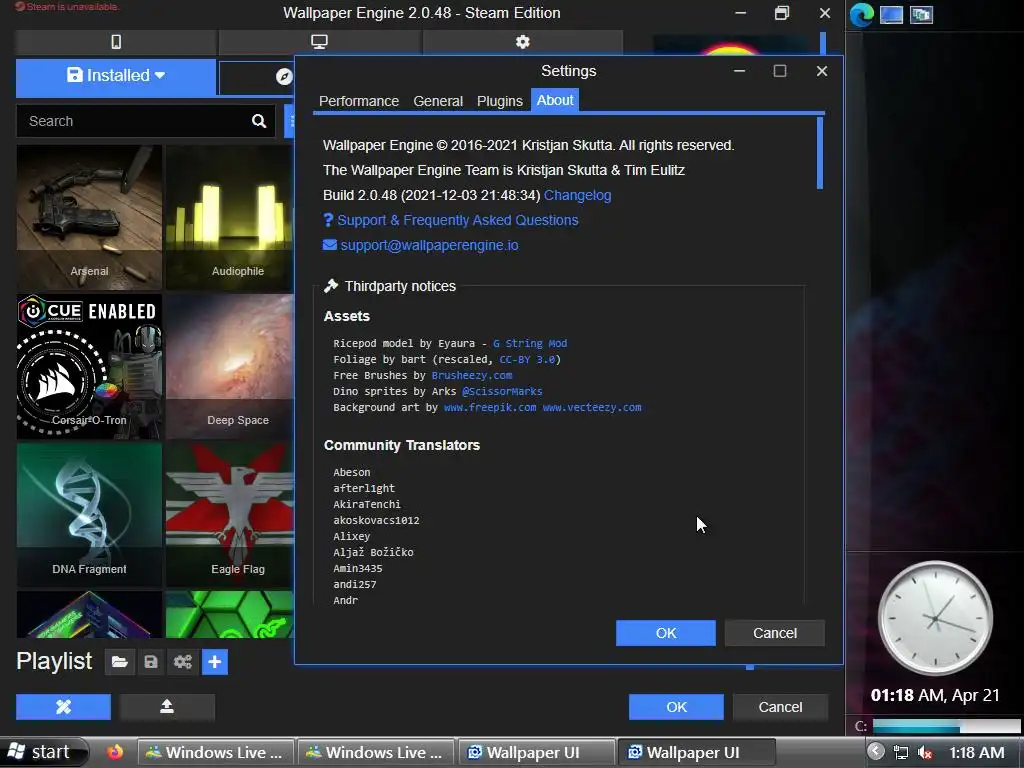Switch to the General tab
The image size is (1024, 768).
pyautogui.click(x=438, y=101)
